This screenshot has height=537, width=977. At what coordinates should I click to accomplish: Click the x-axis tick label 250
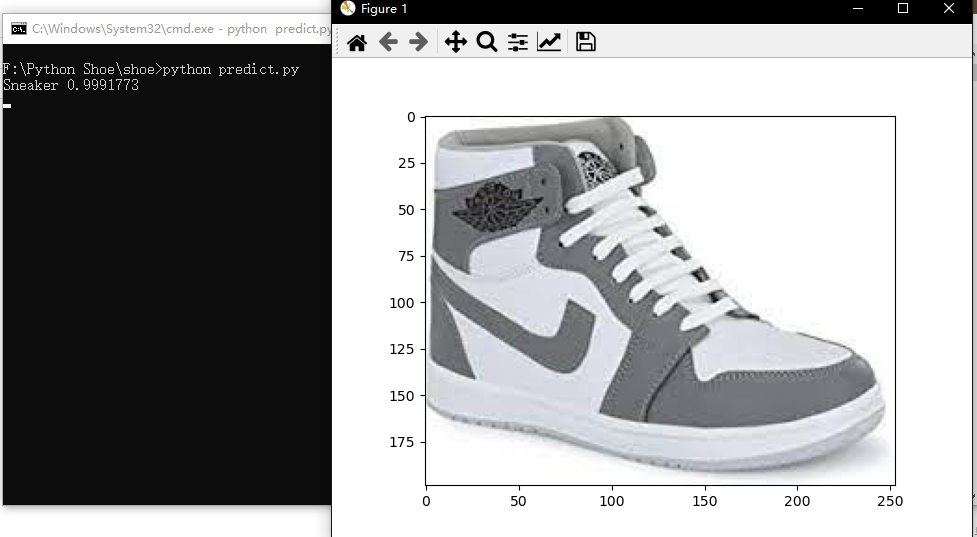(x=890, y=501)
